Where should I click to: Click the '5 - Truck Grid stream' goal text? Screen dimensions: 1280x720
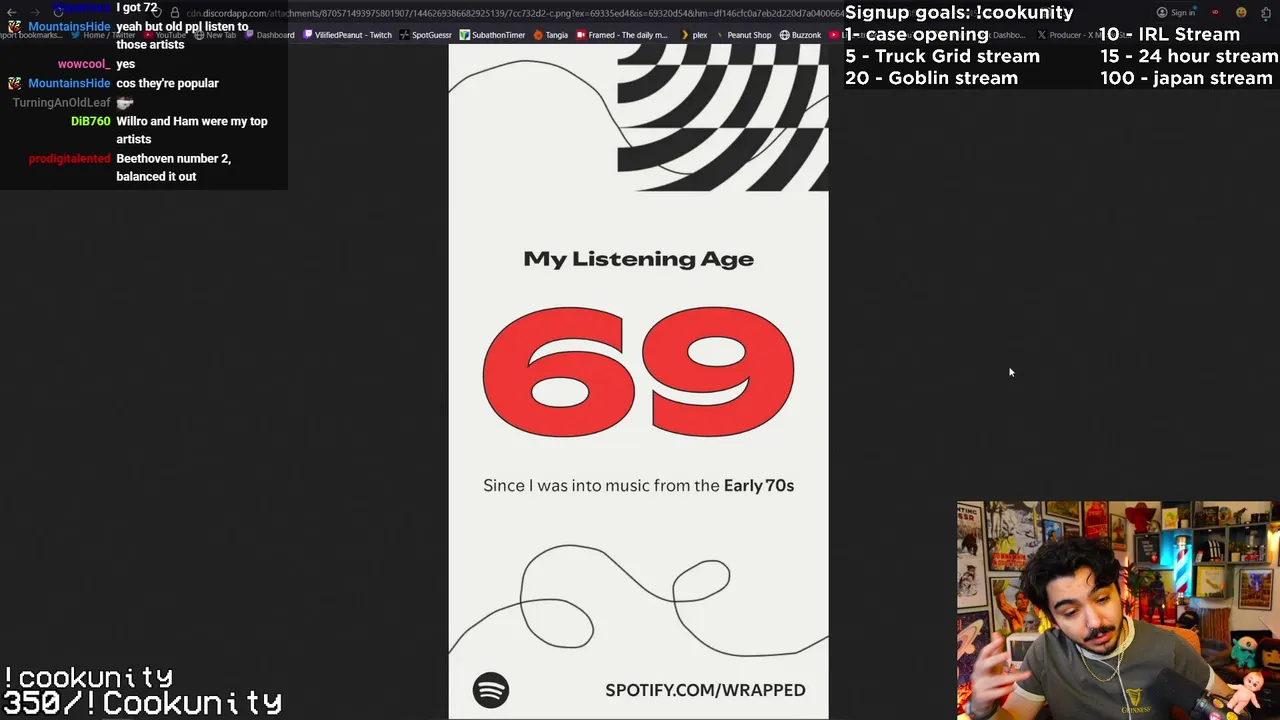point(942,56)
